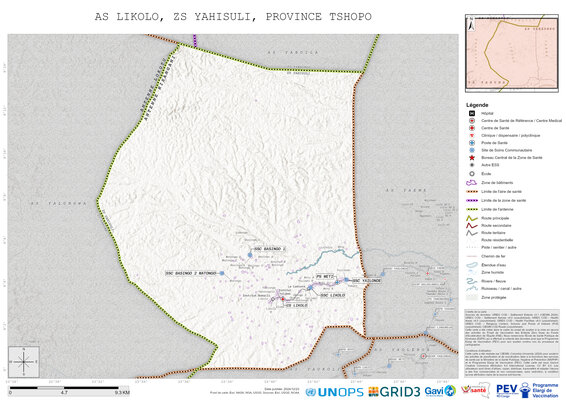This screenshot has width=566, height=400.
Task: Click the map title AS LIKOLO, ZS YAHISULI
Action: pos(233,17)
